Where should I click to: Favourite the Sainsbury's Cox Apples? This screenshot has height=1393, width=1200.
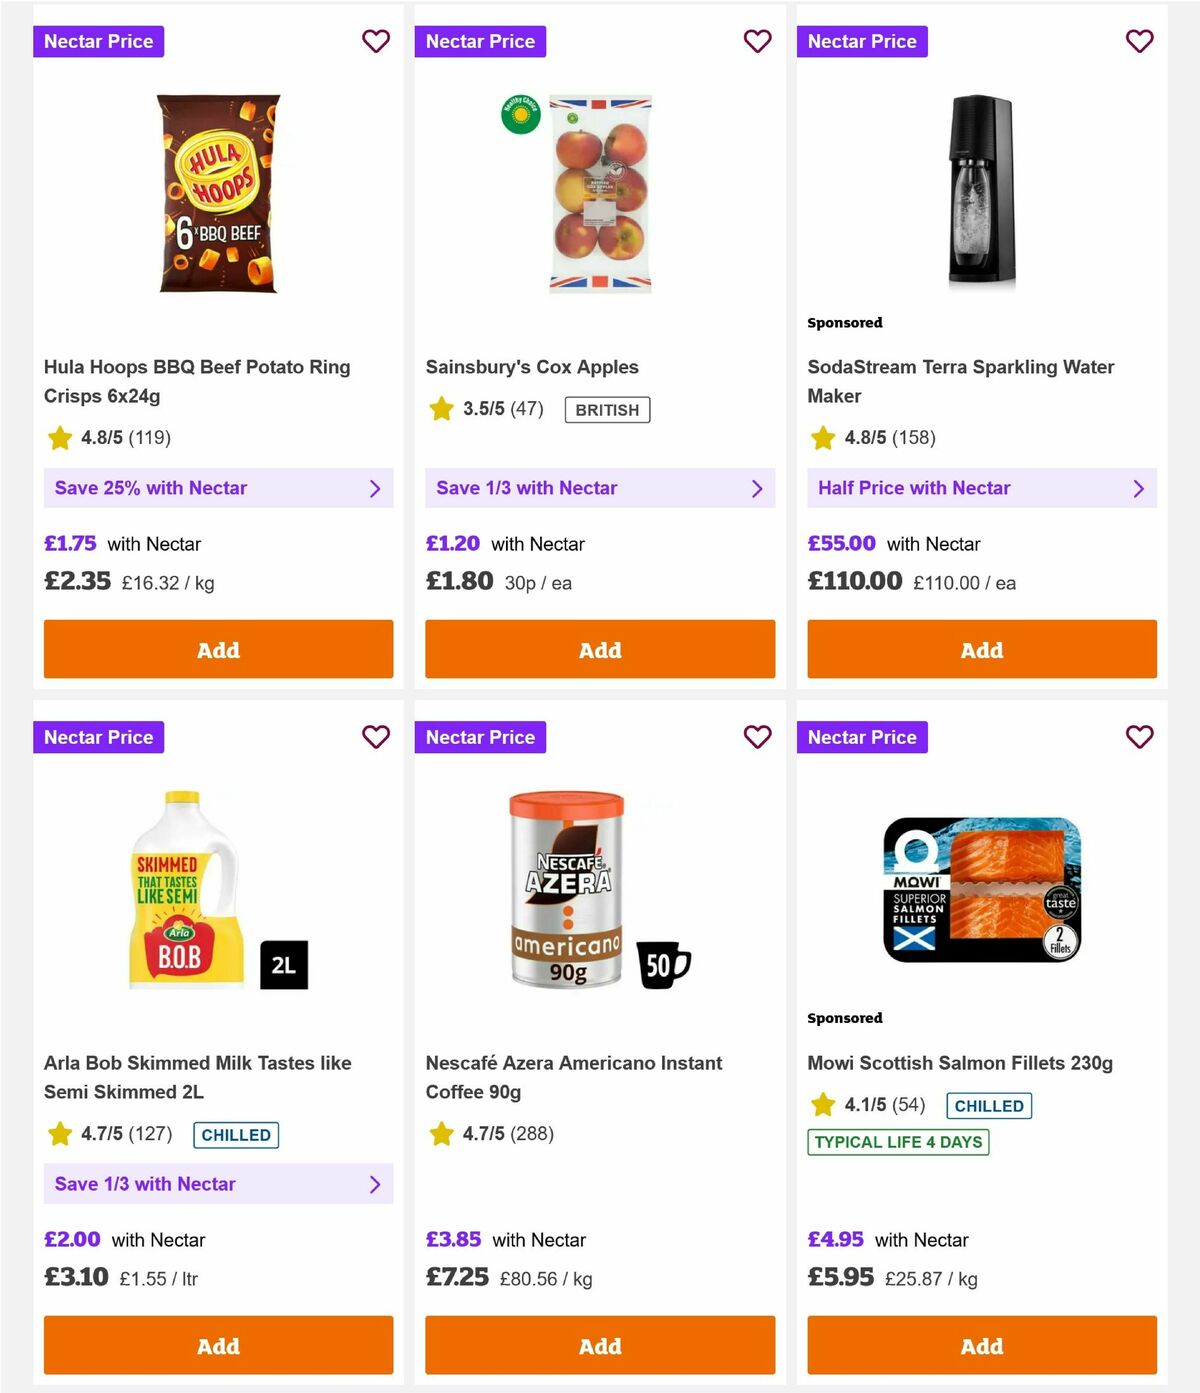[x=757, y=41]
